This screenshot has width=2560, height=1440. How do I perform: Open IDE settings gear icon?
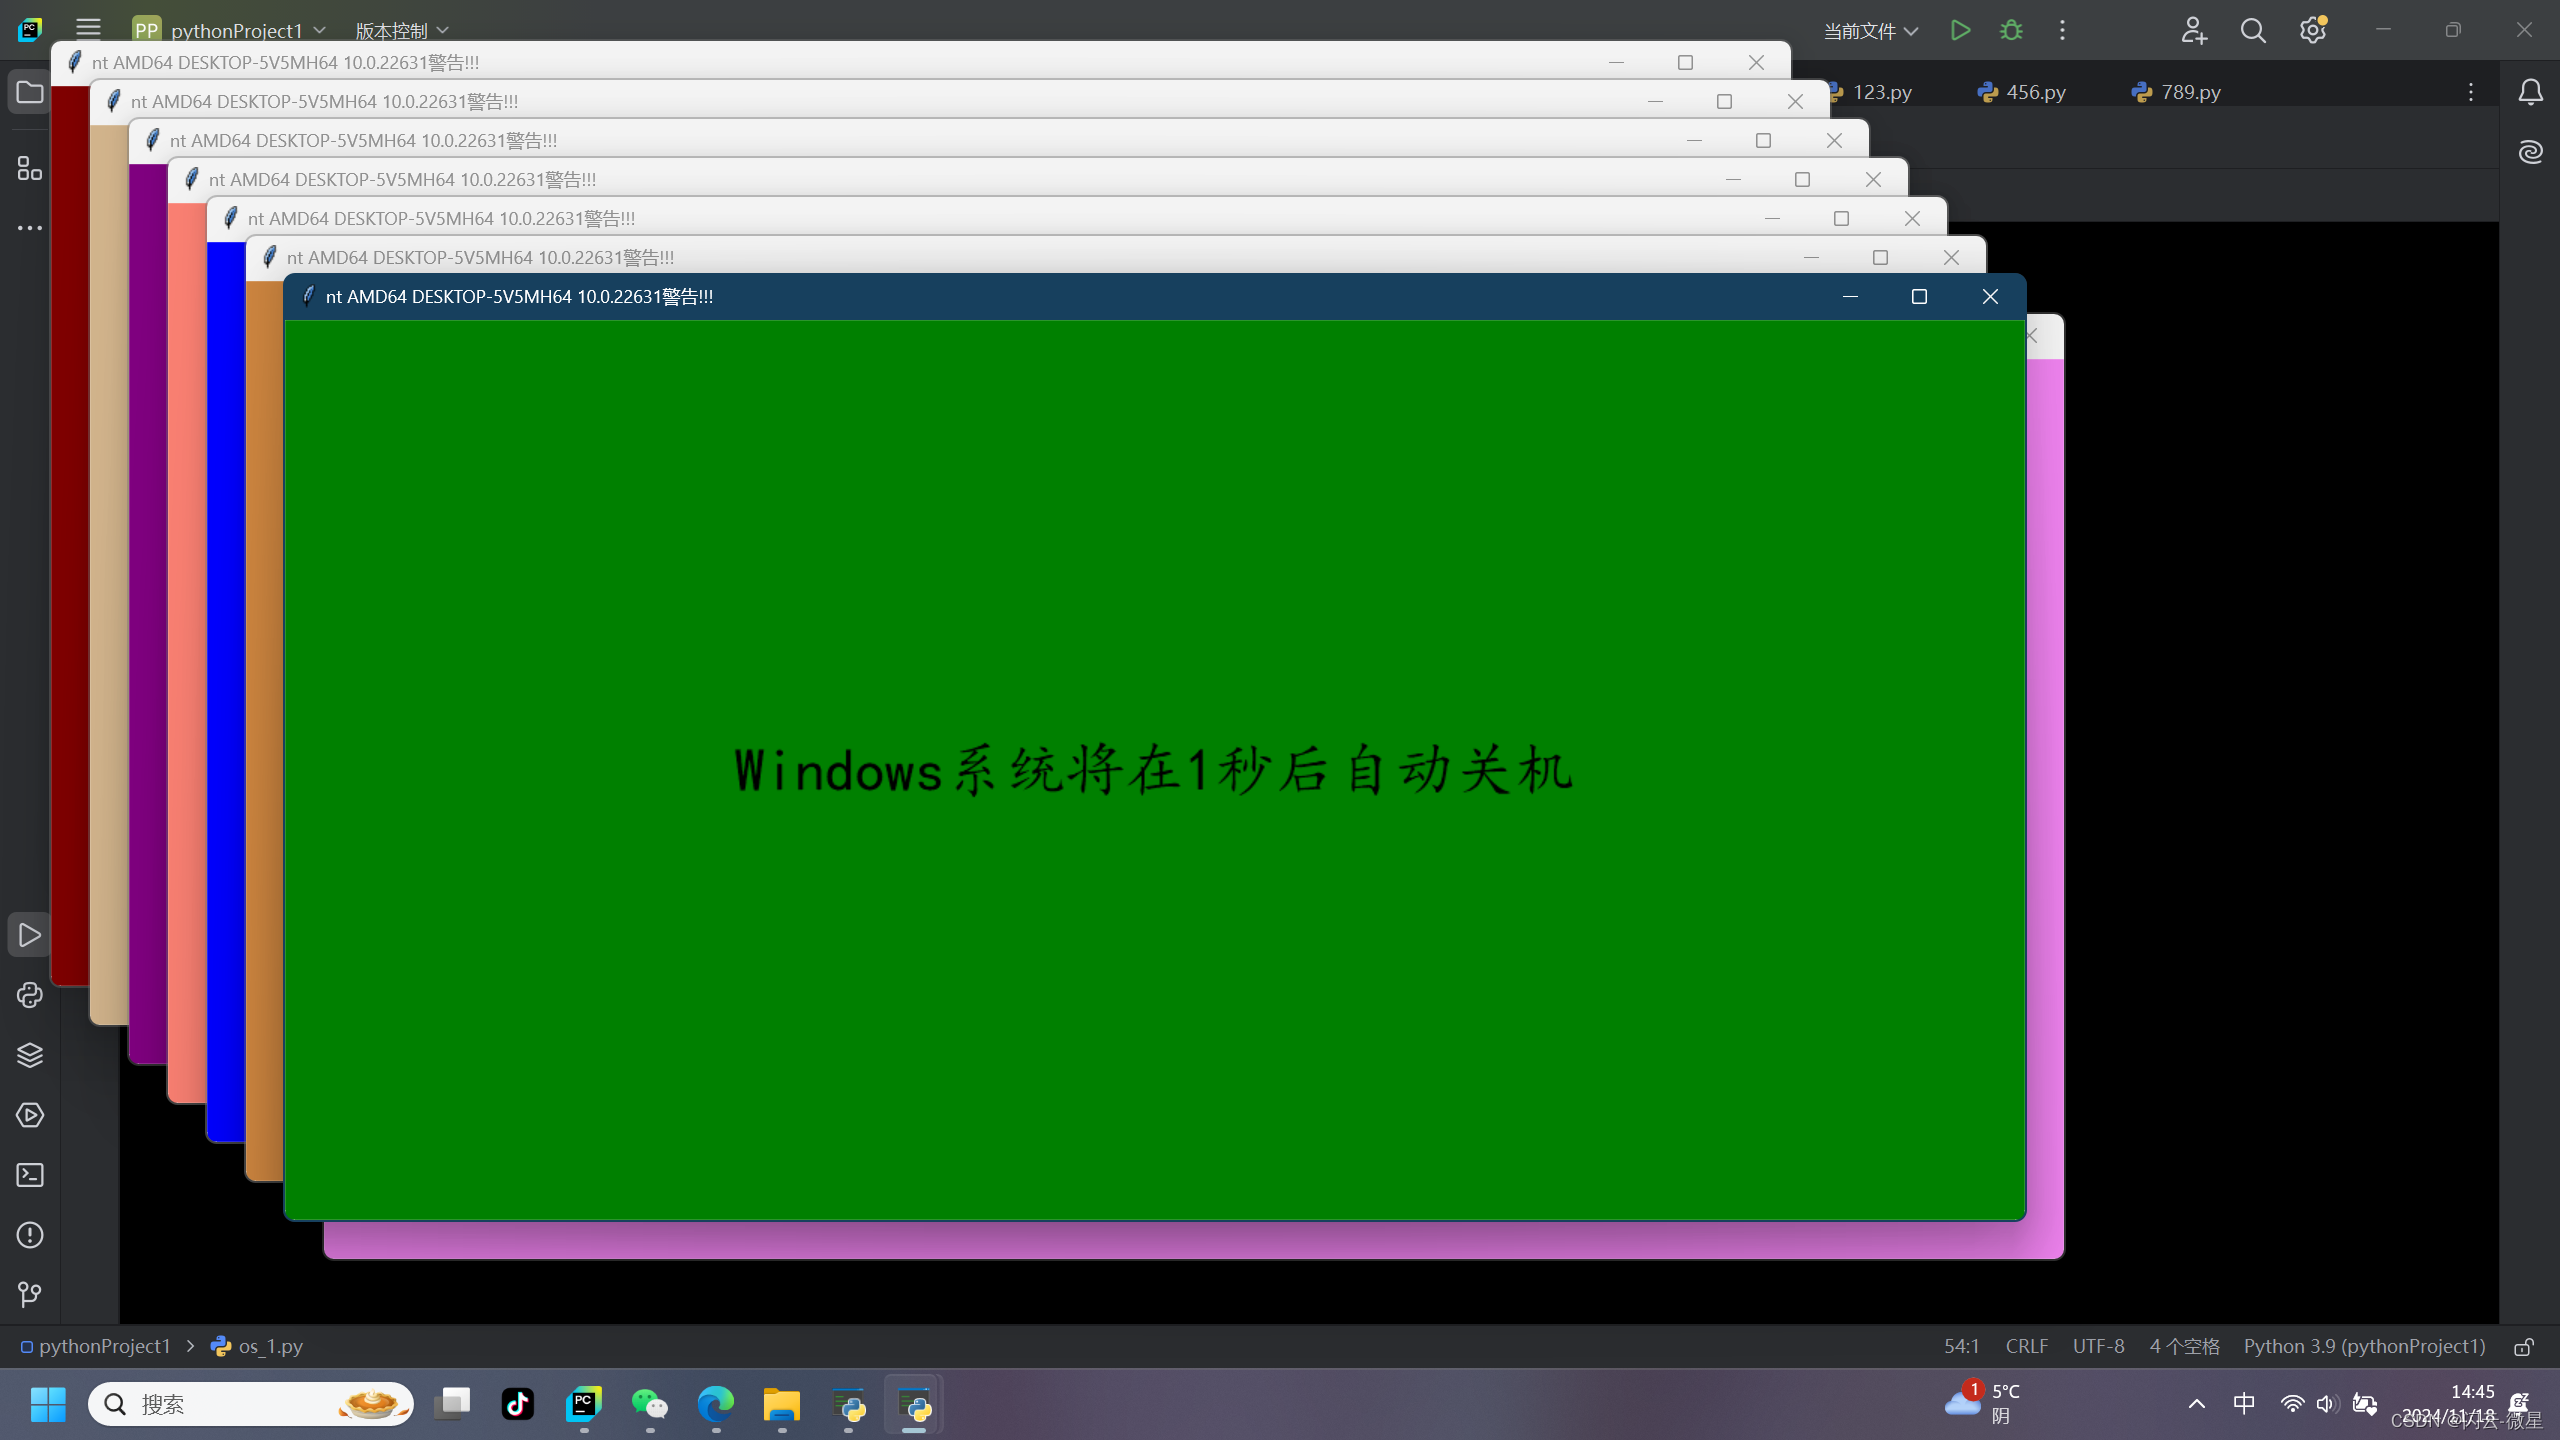tap(2312, 30)
